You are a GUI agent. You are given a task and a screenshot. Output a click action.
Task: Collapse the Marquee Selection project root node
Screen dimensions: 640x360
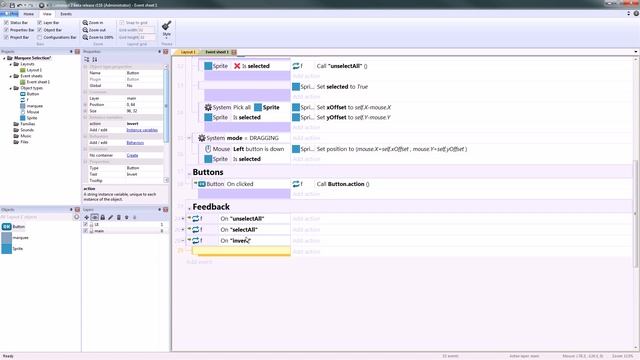4,58
